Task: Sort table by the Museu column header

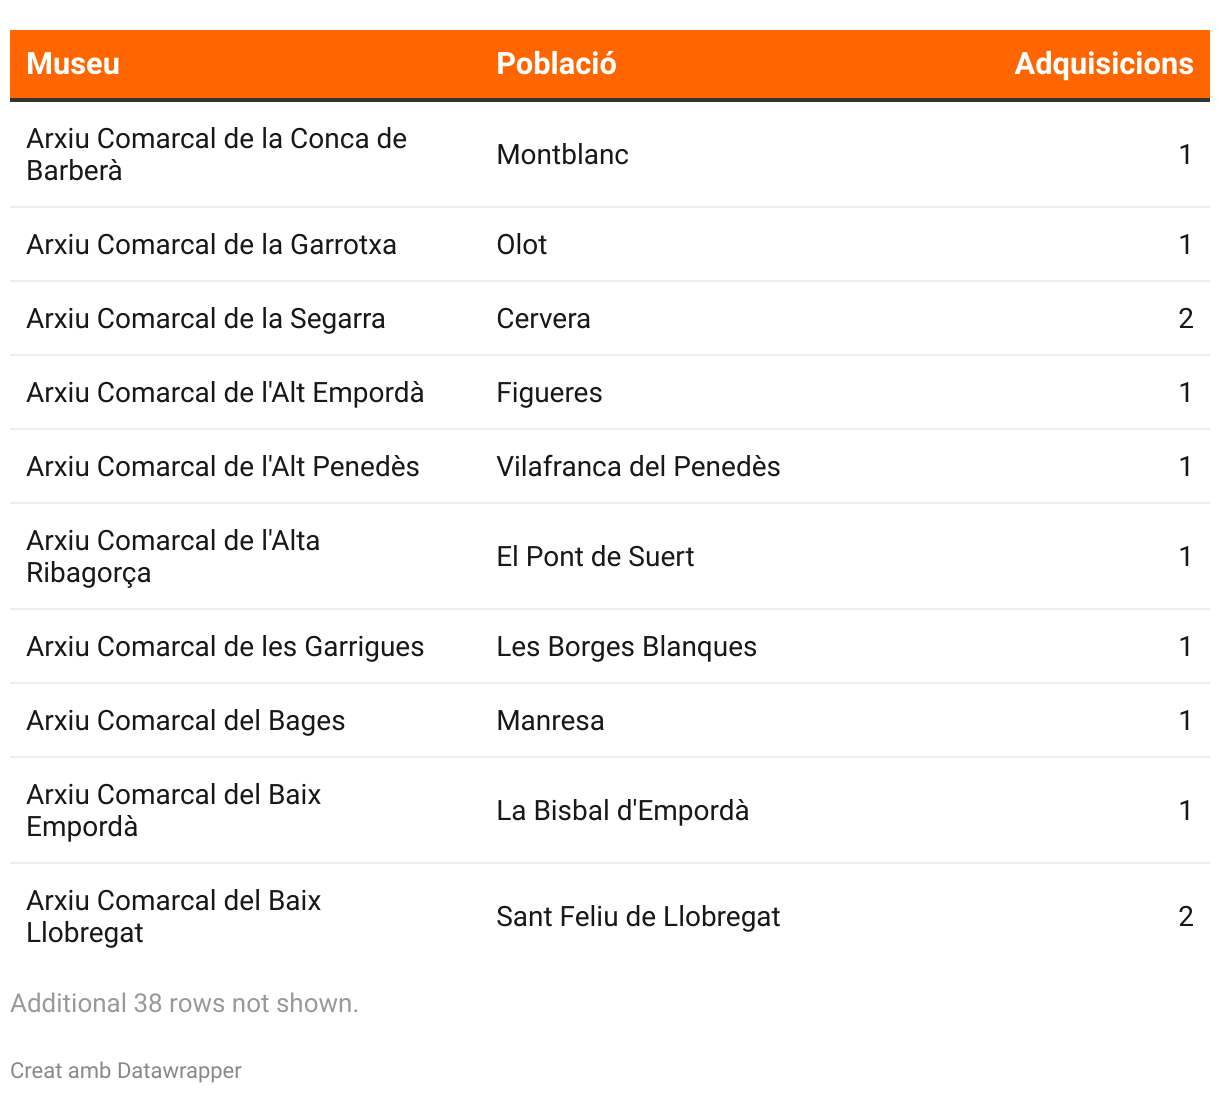Action: pyautogui.click(x=73, y=64)
